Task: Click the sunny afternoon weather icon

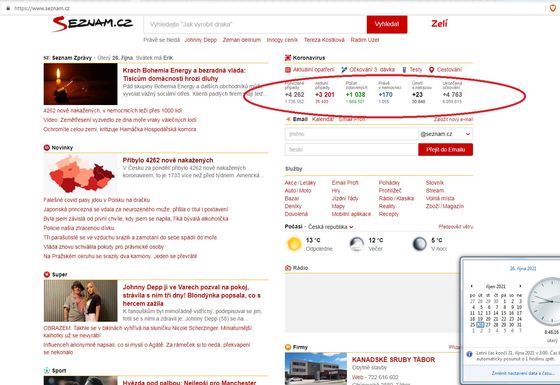Action: [294, 244]
